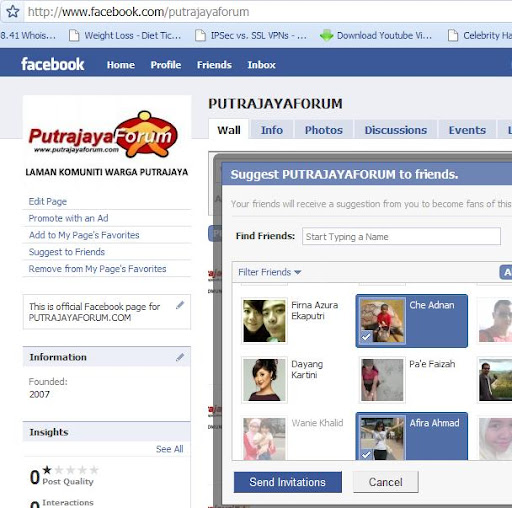Open the Inbox menu item
Viewport: 512px width, 508px height.
pyautogui.click(x=261, y=65)
